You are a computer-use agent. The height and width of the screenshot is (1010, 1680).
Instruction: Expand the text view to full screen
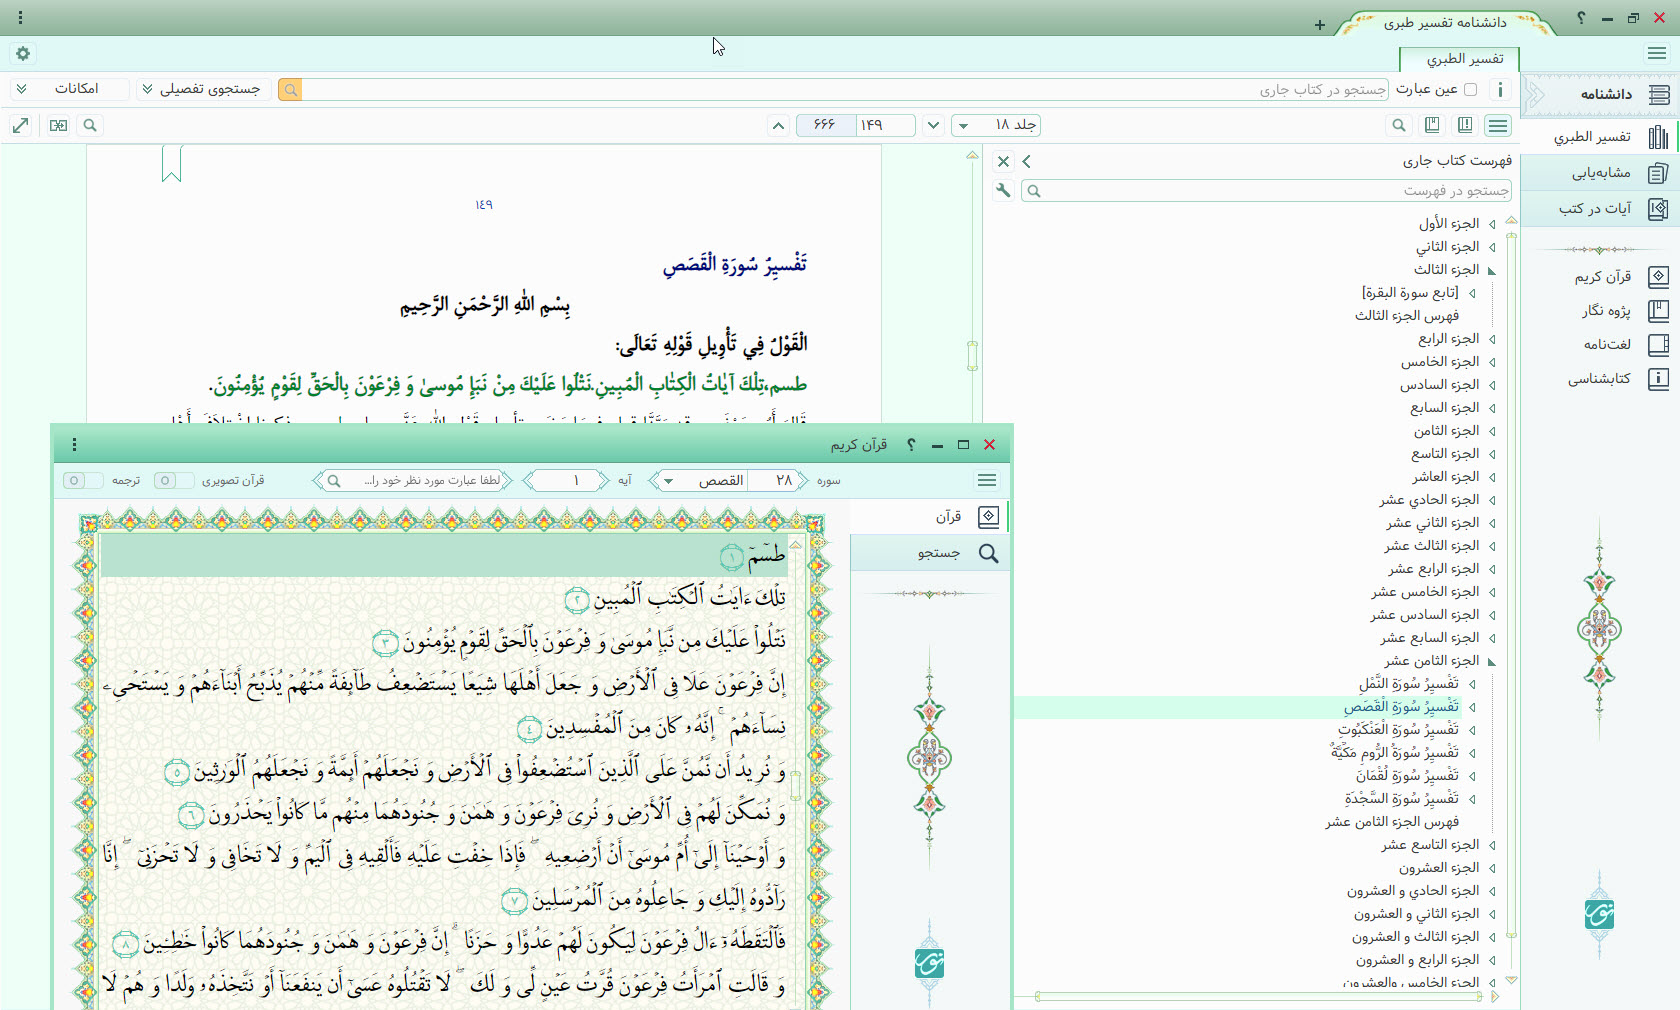20,125
